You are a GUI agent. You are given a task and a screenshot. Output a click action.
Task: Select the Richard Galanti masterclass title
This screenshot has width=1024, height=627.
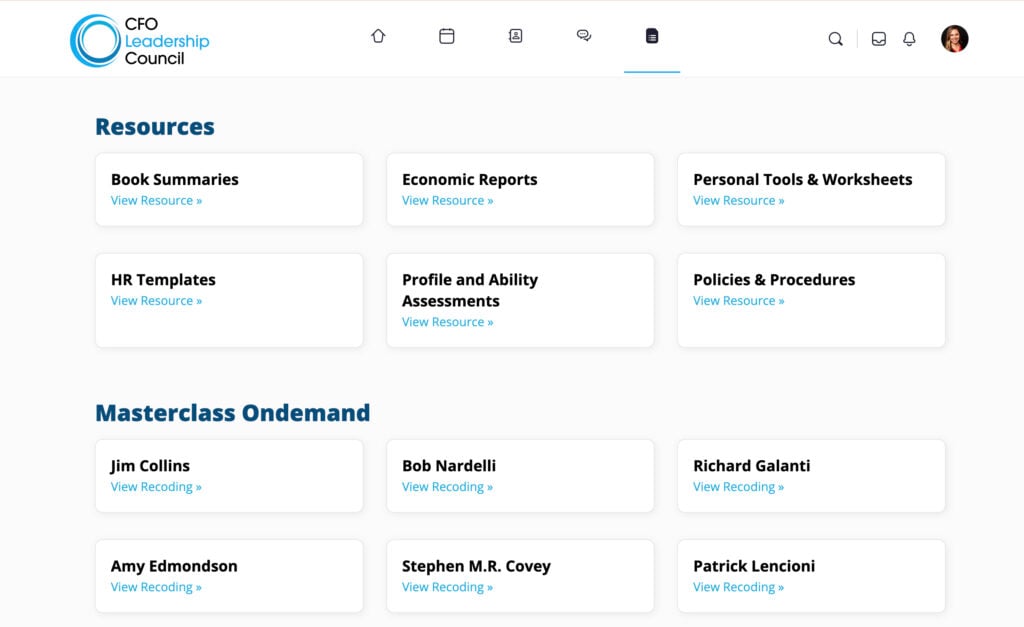pyautogui.click(x=752, y=466)
